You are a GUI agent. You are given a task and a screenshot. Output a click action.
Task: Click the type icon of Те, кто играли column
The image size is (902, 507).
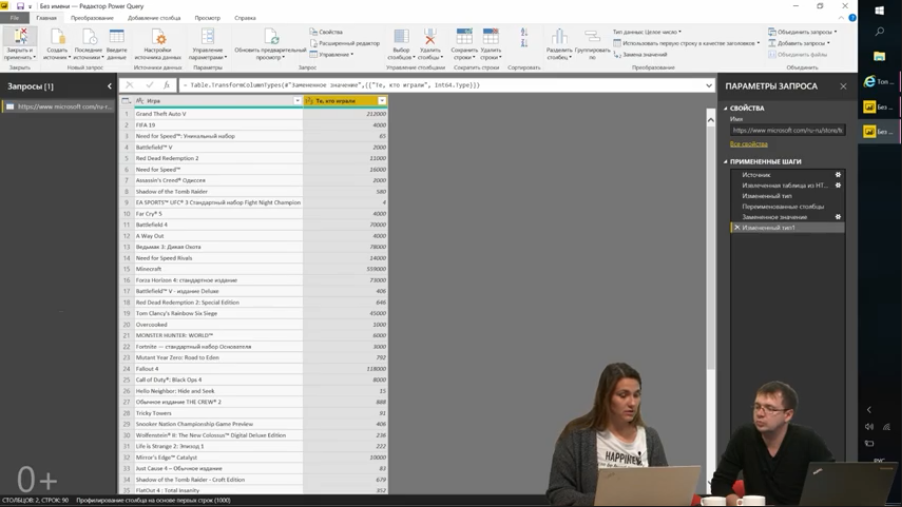(x=309, y=101)
